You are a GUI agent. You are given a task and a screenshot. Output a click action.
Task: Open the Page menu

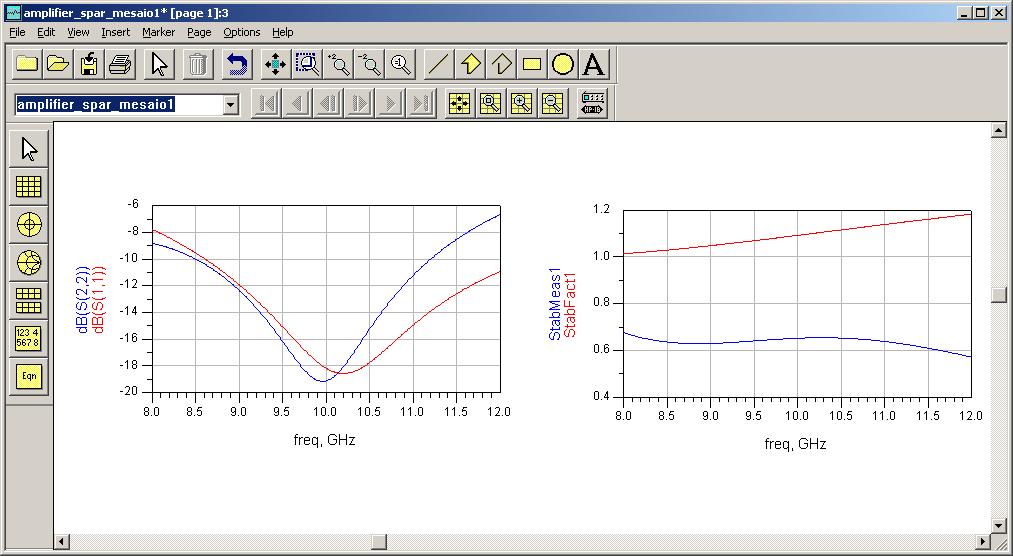199,32
